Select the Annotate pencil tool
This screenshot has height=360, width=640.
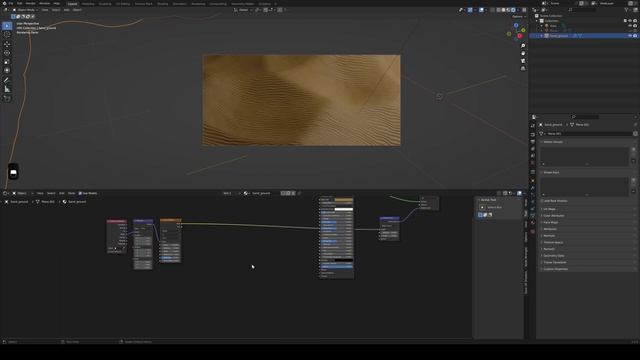point(7,80)
